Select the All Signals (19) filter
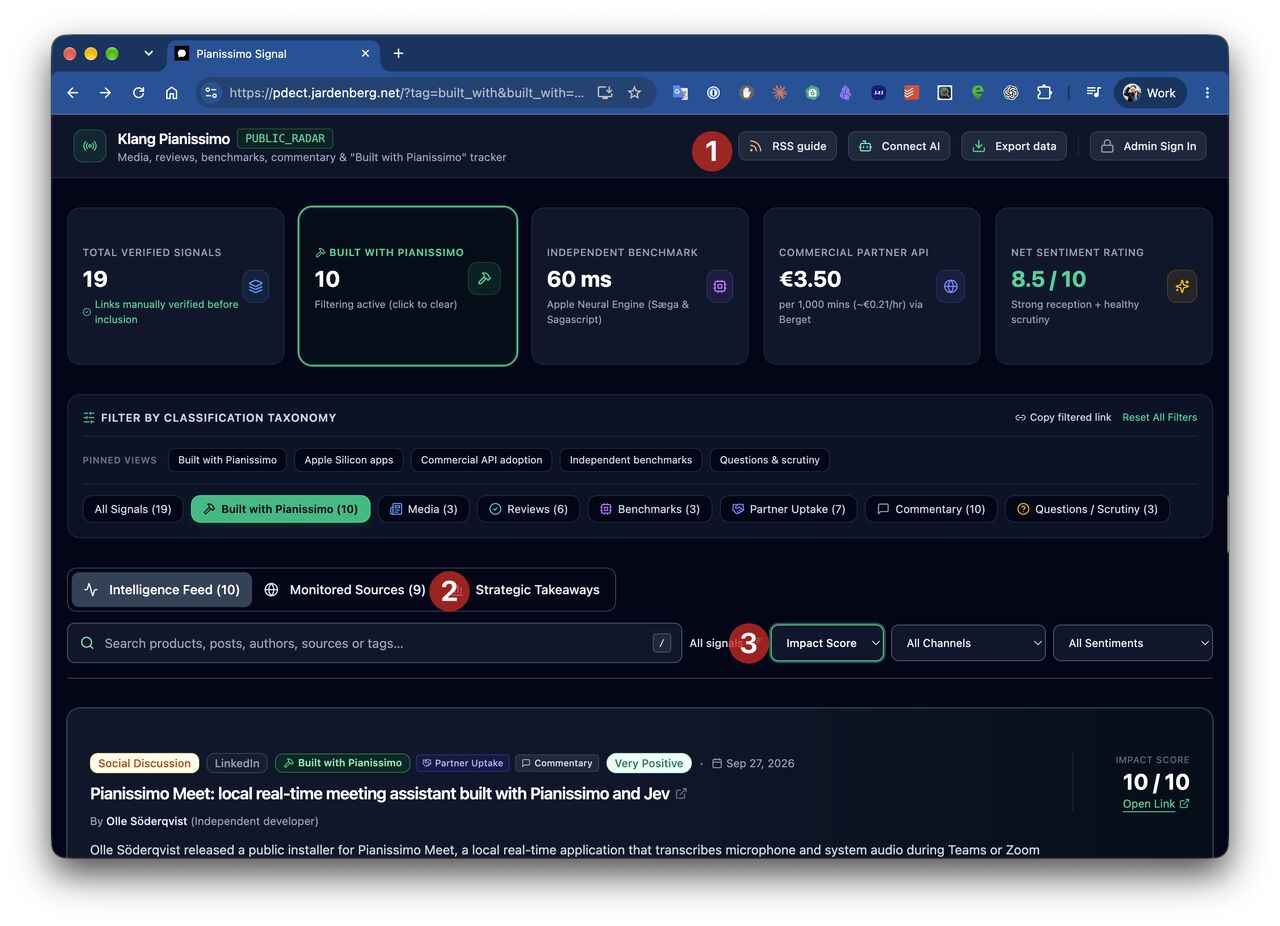Image resolution: width=1280 pixels, height=926 pixels. [x=133, y=509]
